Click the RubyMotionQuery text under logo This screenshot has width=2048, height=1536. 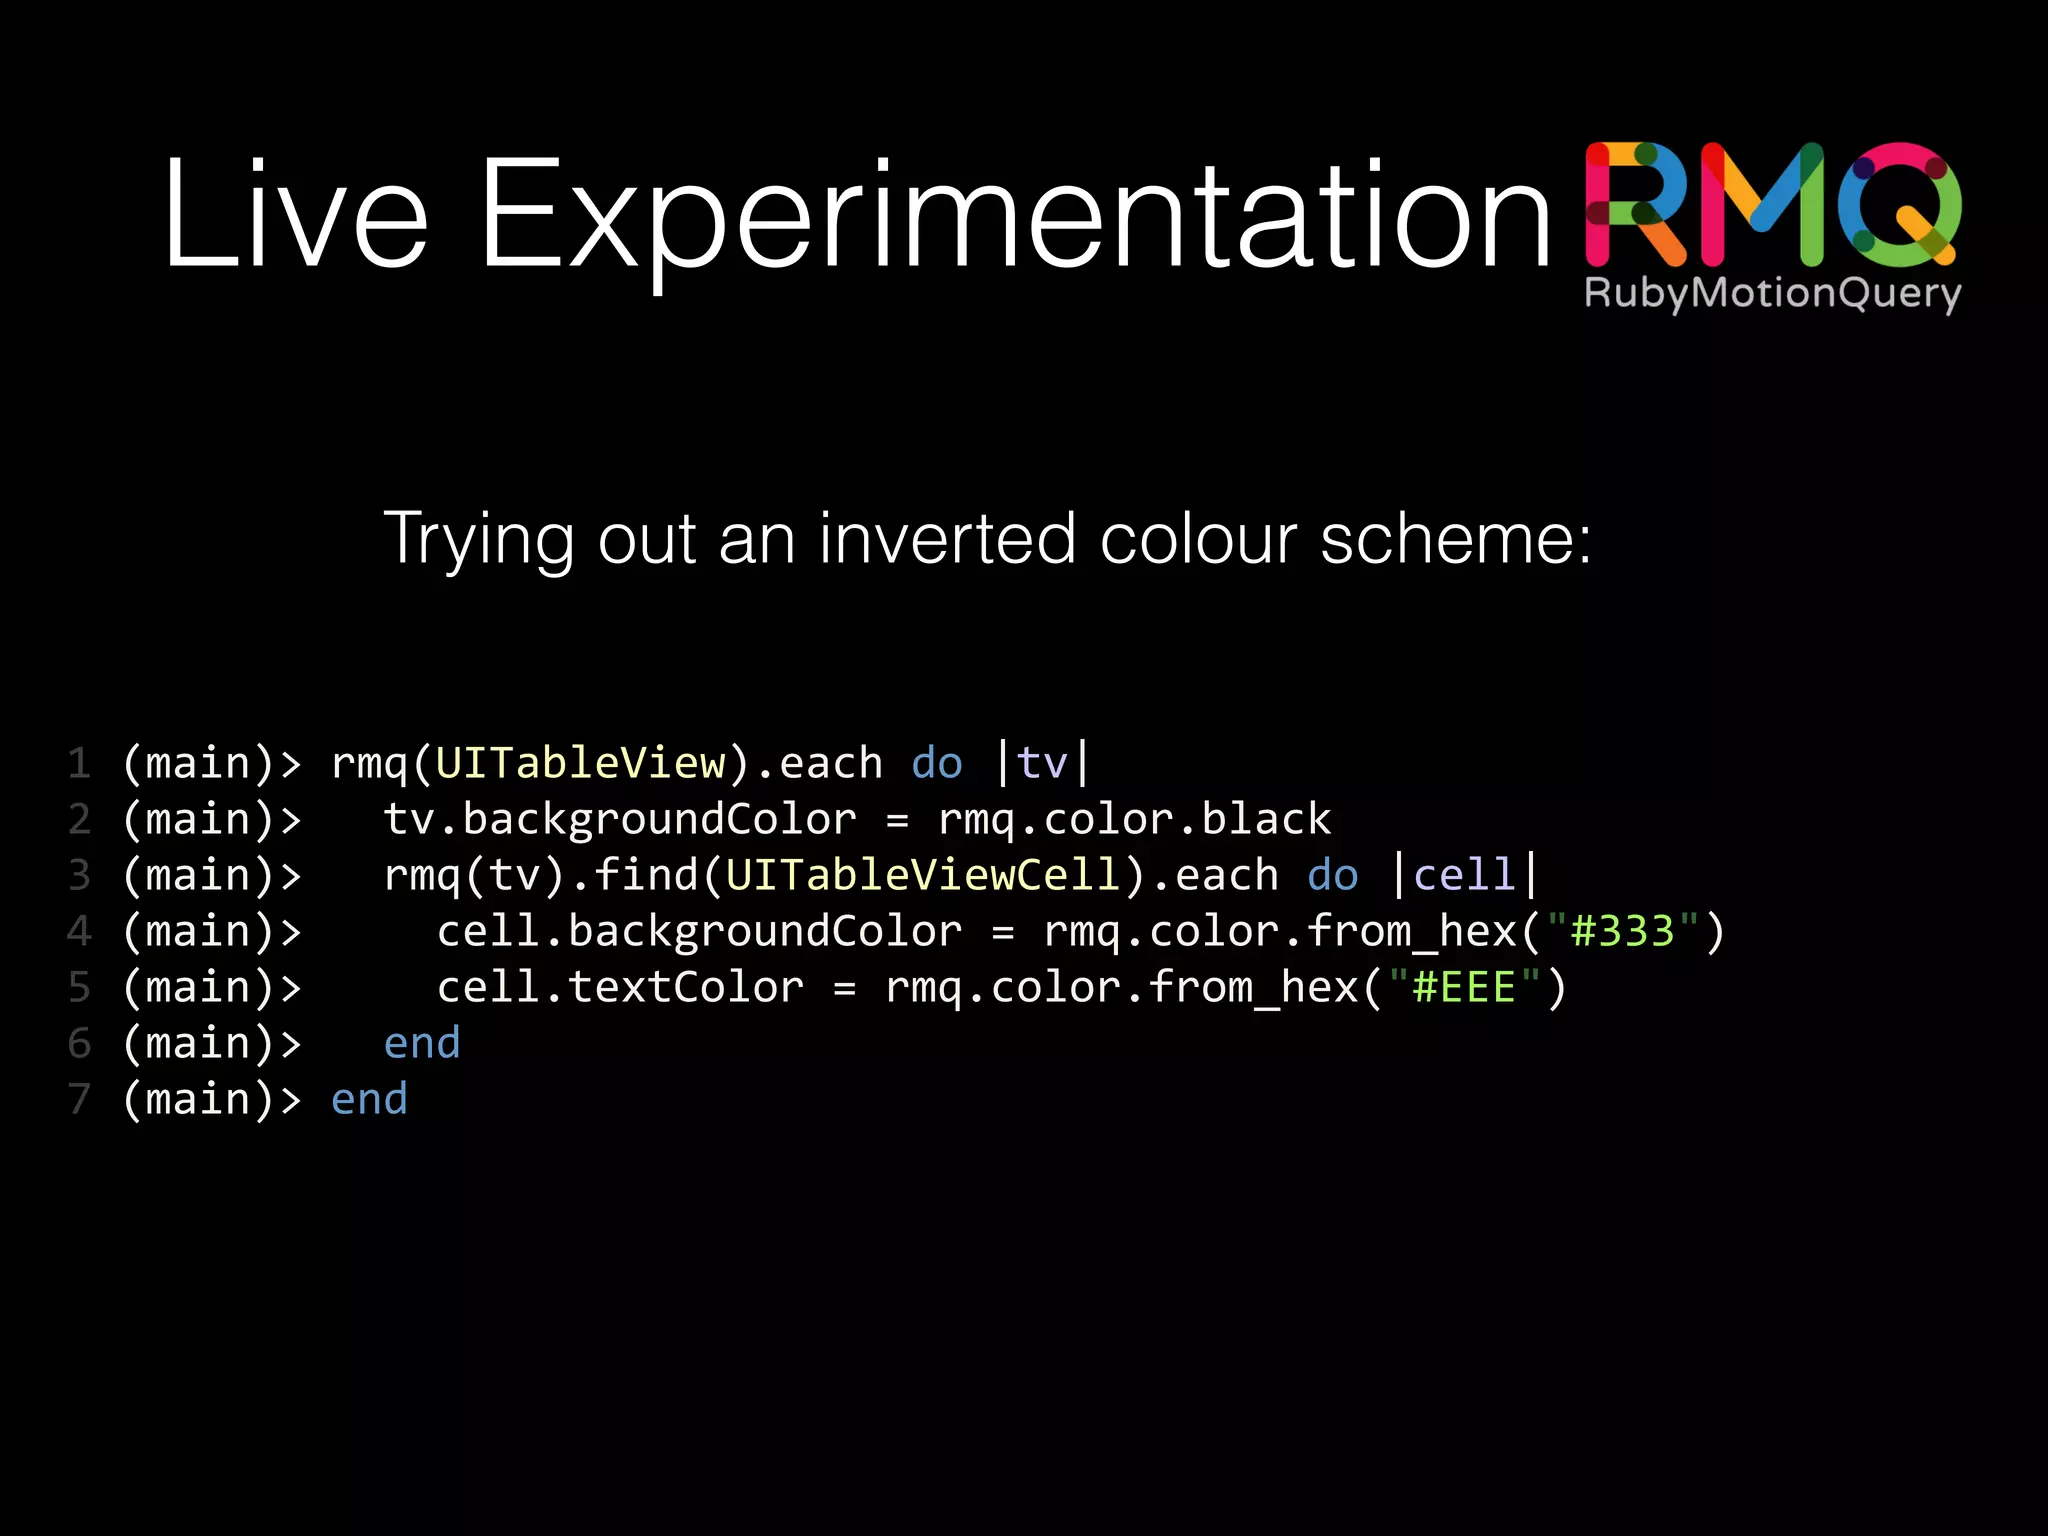(x=1772, y=293)
